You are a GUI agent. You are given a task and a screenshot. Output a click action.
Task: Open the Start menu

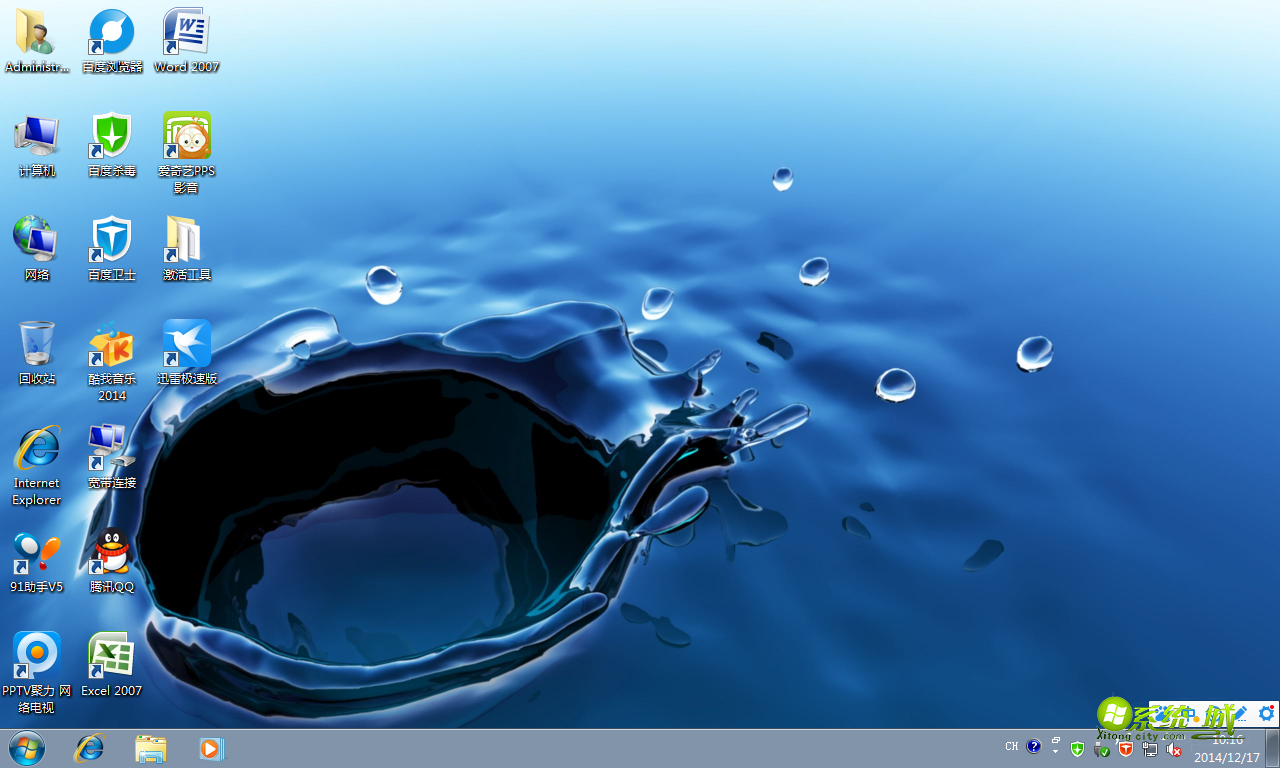[25, 748]
